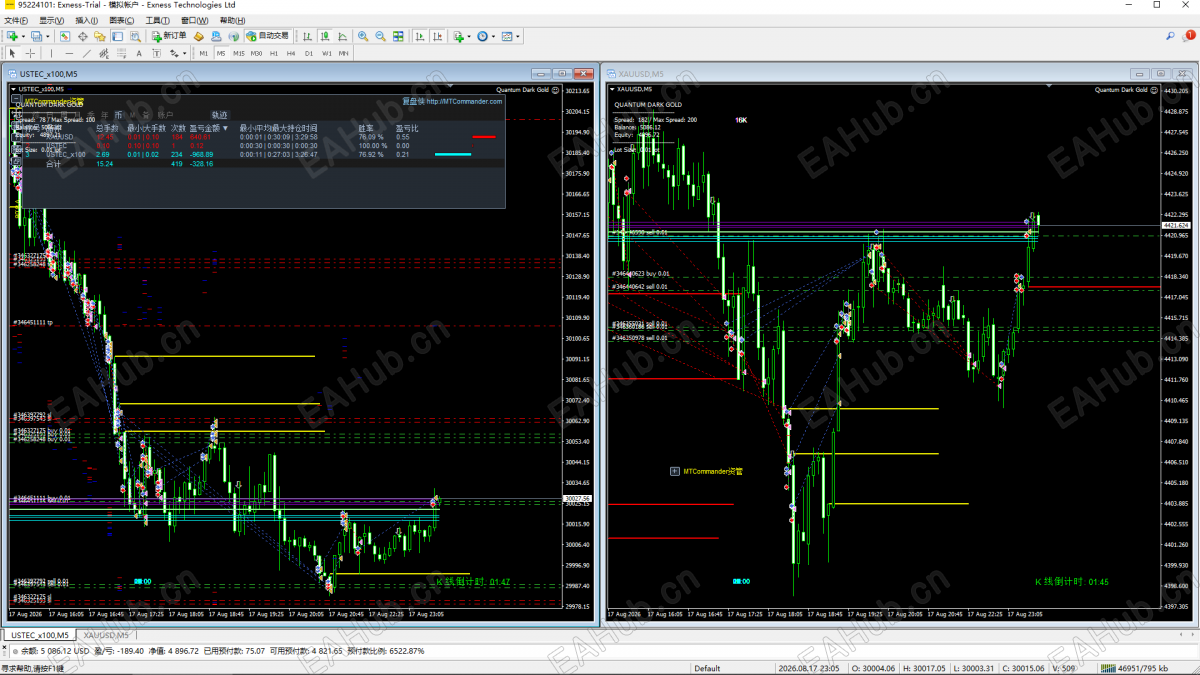Screen dimensions: 1200x675
Task: Toggle the Terminal panel icon
Action: (x=117, y=36)
